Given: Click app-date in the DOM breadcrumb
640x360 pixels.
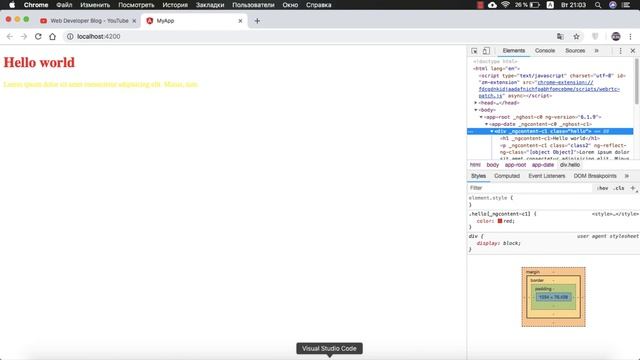Looking at the screenshot, I should tap(542, 165).
